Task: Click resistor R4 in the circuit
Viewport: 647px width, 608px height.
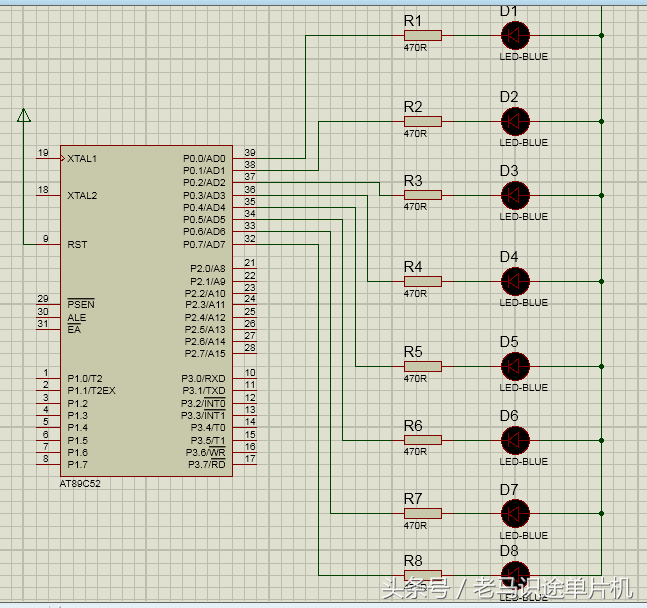Action: (422, 281)
